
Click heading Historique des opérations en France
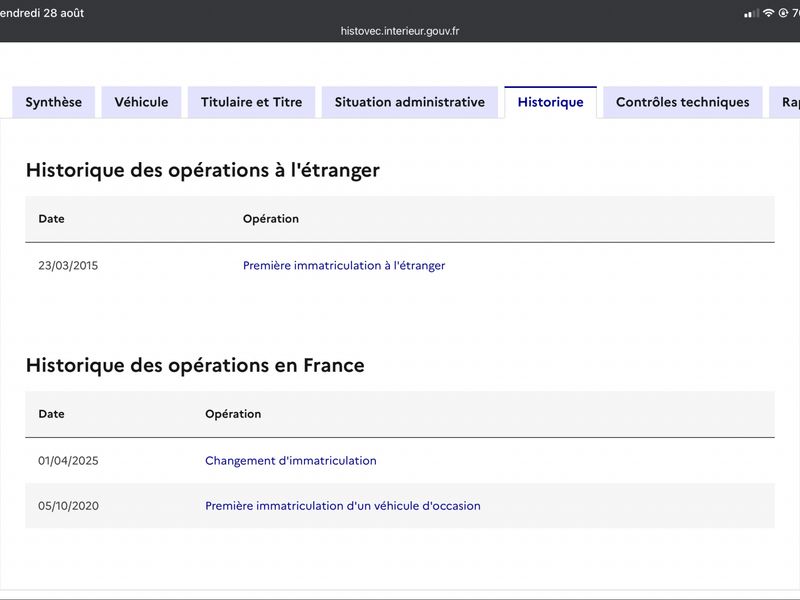(x=195, y=365)
